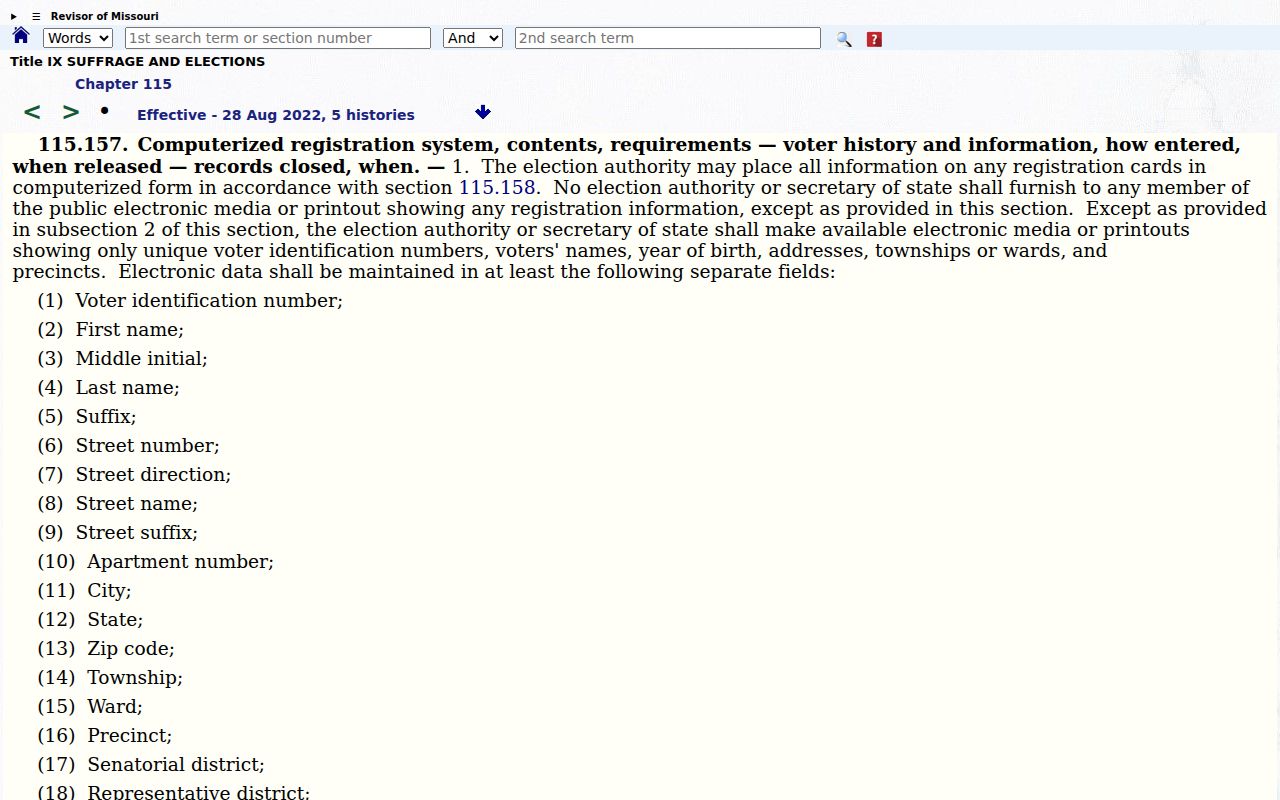The width and height of the screenshot is (1280, 800).
Task: Open help via the red question mark
Action: click(874, 39)
